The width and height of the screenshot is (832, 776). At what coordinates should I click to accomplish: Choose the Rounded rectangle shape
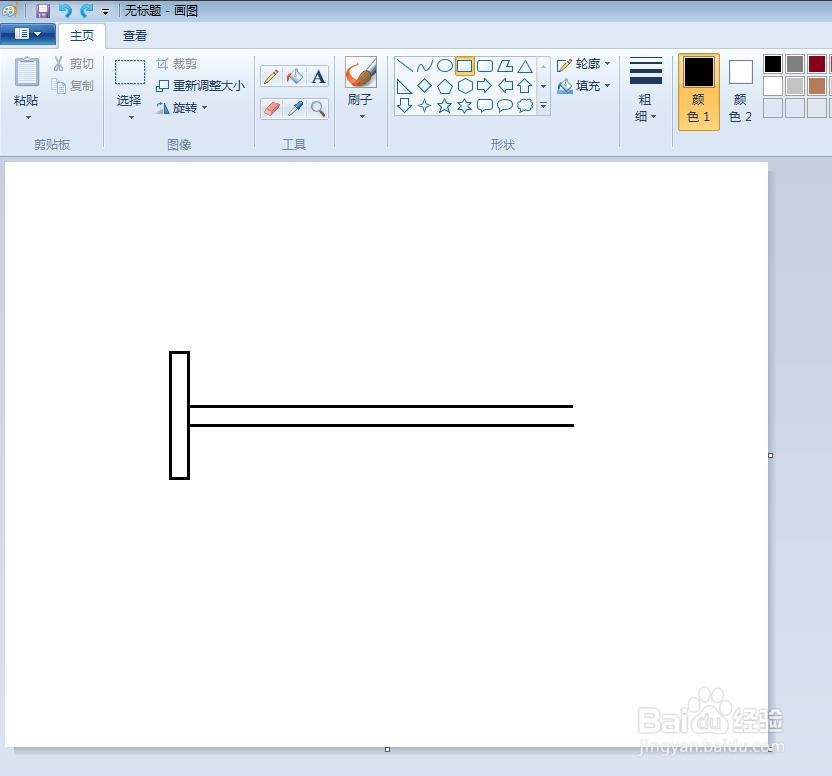[x=484, y=66]
